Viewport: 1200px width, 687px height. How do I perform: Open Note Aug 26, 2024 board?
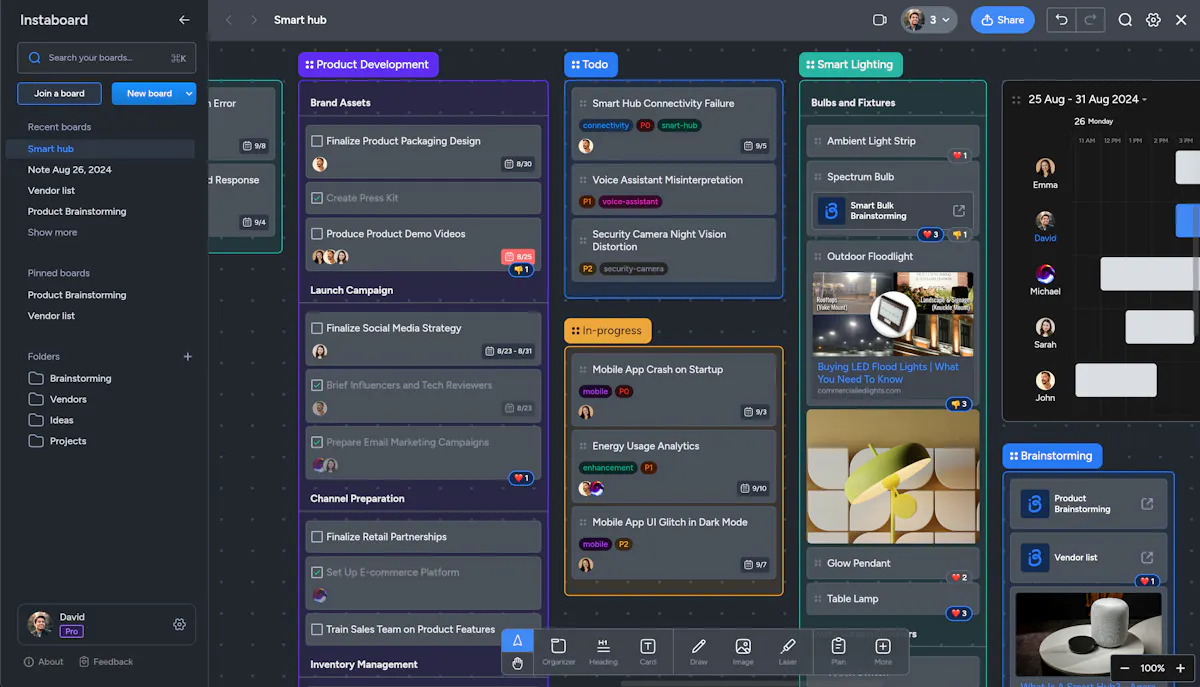pyautogui.click(x=69, y=170)
